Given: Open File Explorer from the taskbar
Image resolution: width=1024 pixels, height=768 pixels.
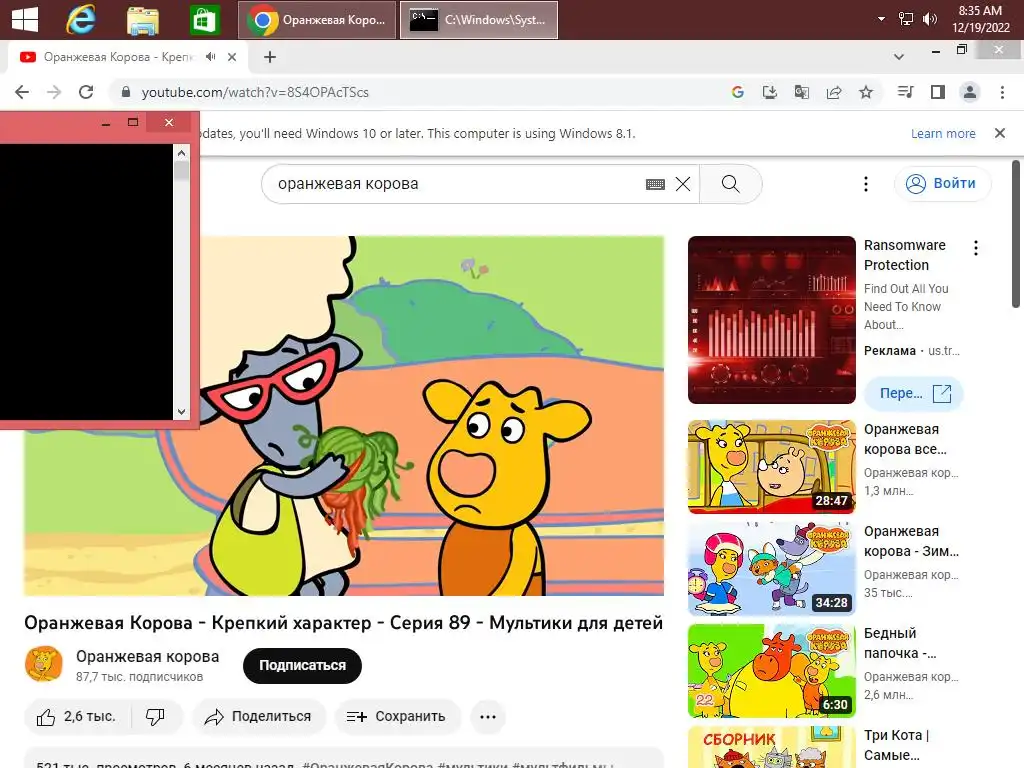Looking at the screenshot, I should coord(142,20).
